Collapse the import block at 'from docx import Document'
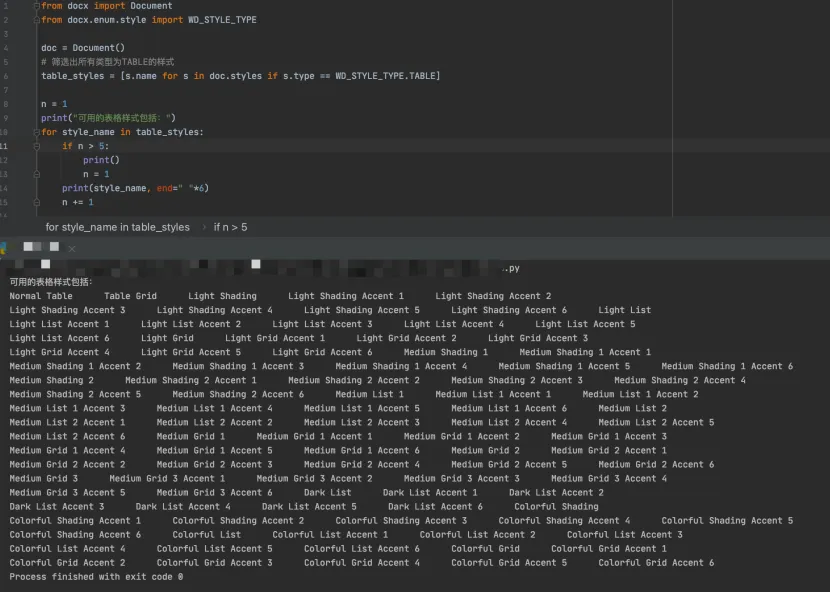Image resolution: width=830 pixels, height=592 pixels. (37, 6)
